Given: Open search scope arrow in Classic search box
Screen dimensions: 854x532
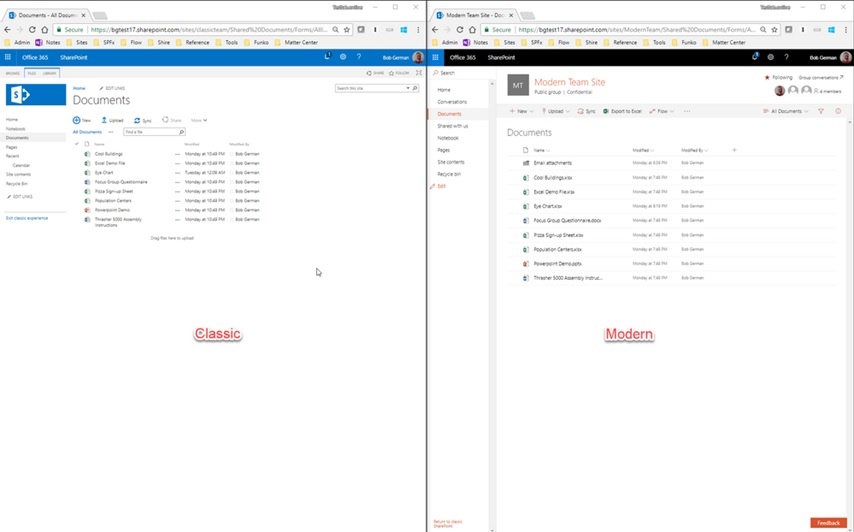Looking at the screenshot, I should coord(408,88).
